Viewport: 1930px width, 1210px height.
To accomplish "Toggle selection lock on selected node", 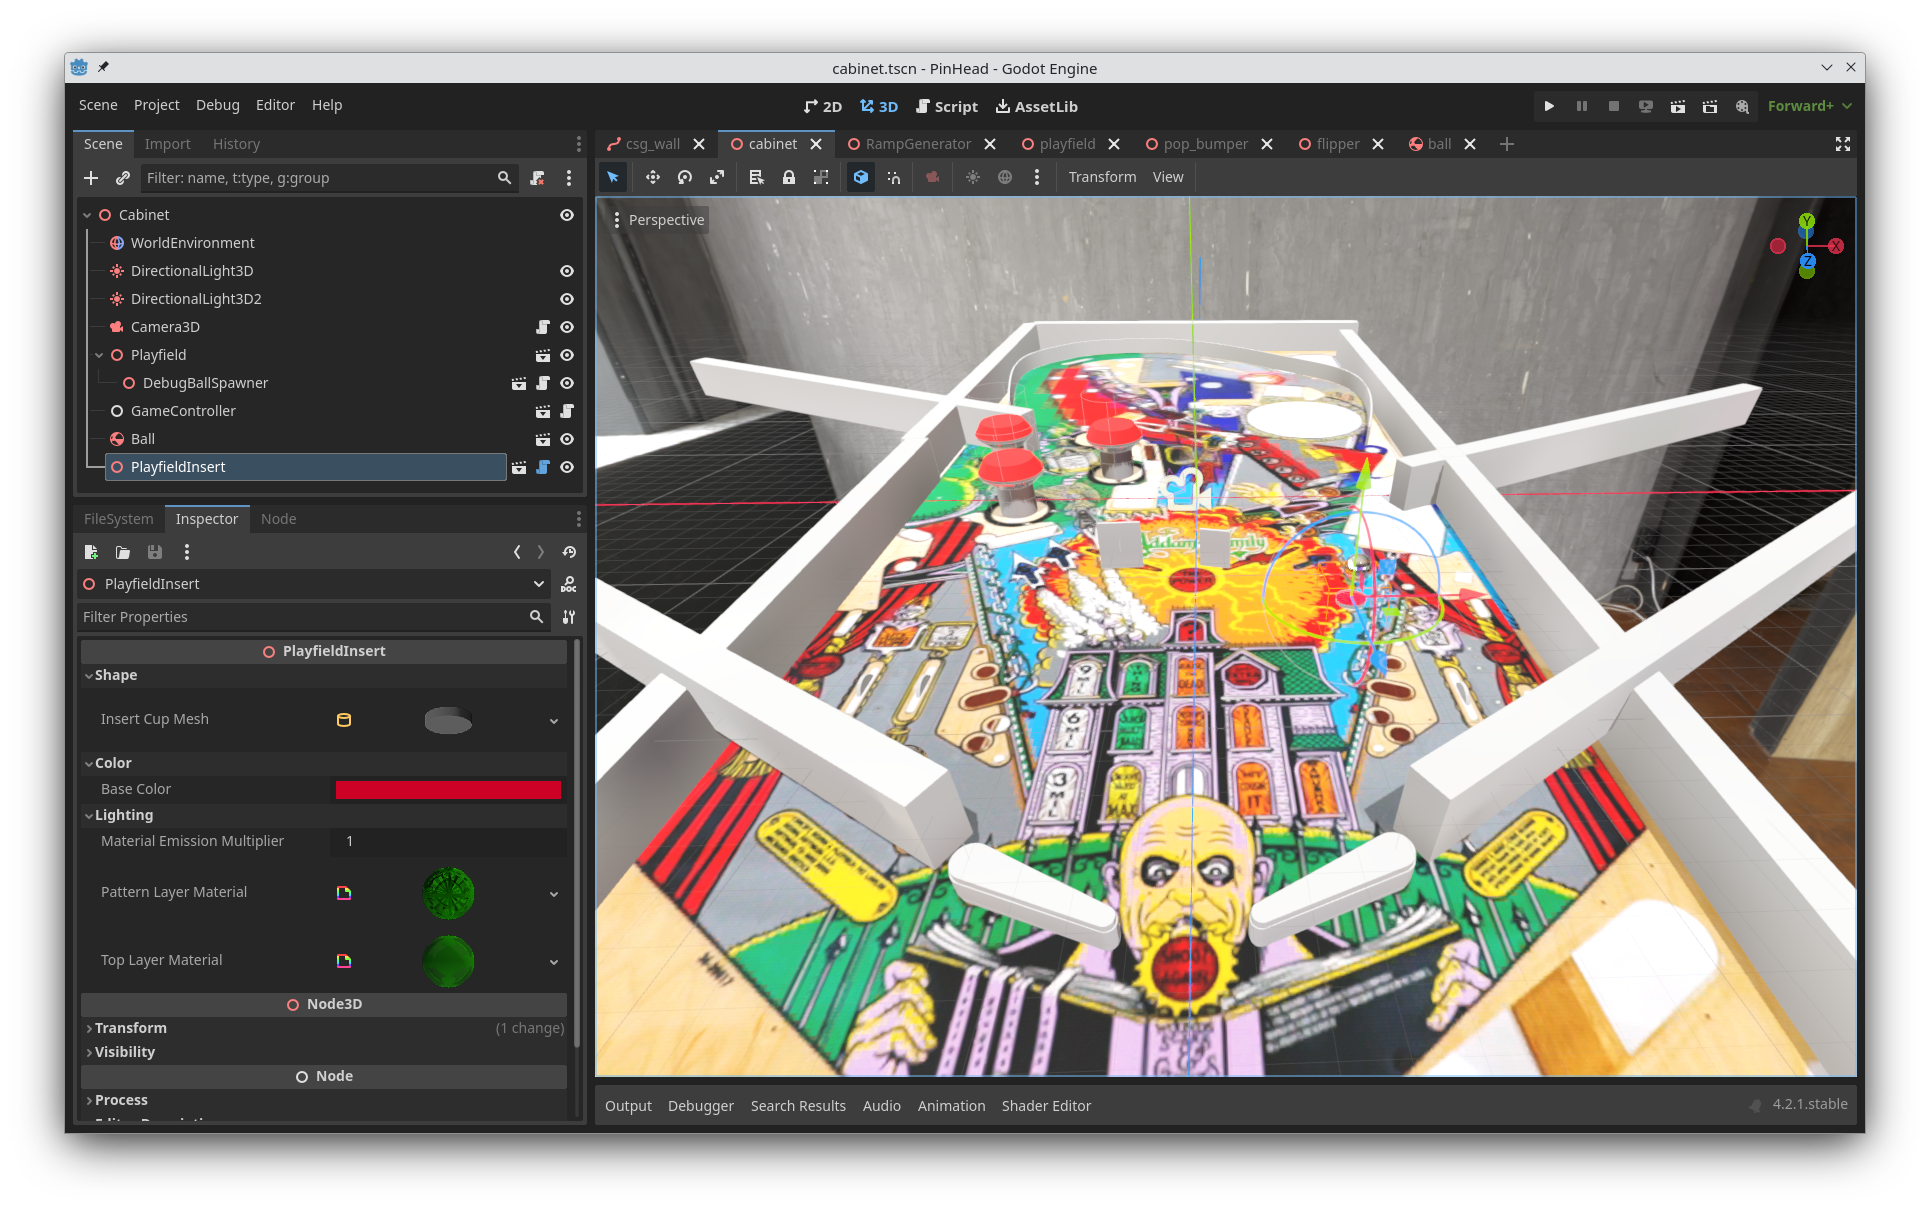I will tap(788, 177).
